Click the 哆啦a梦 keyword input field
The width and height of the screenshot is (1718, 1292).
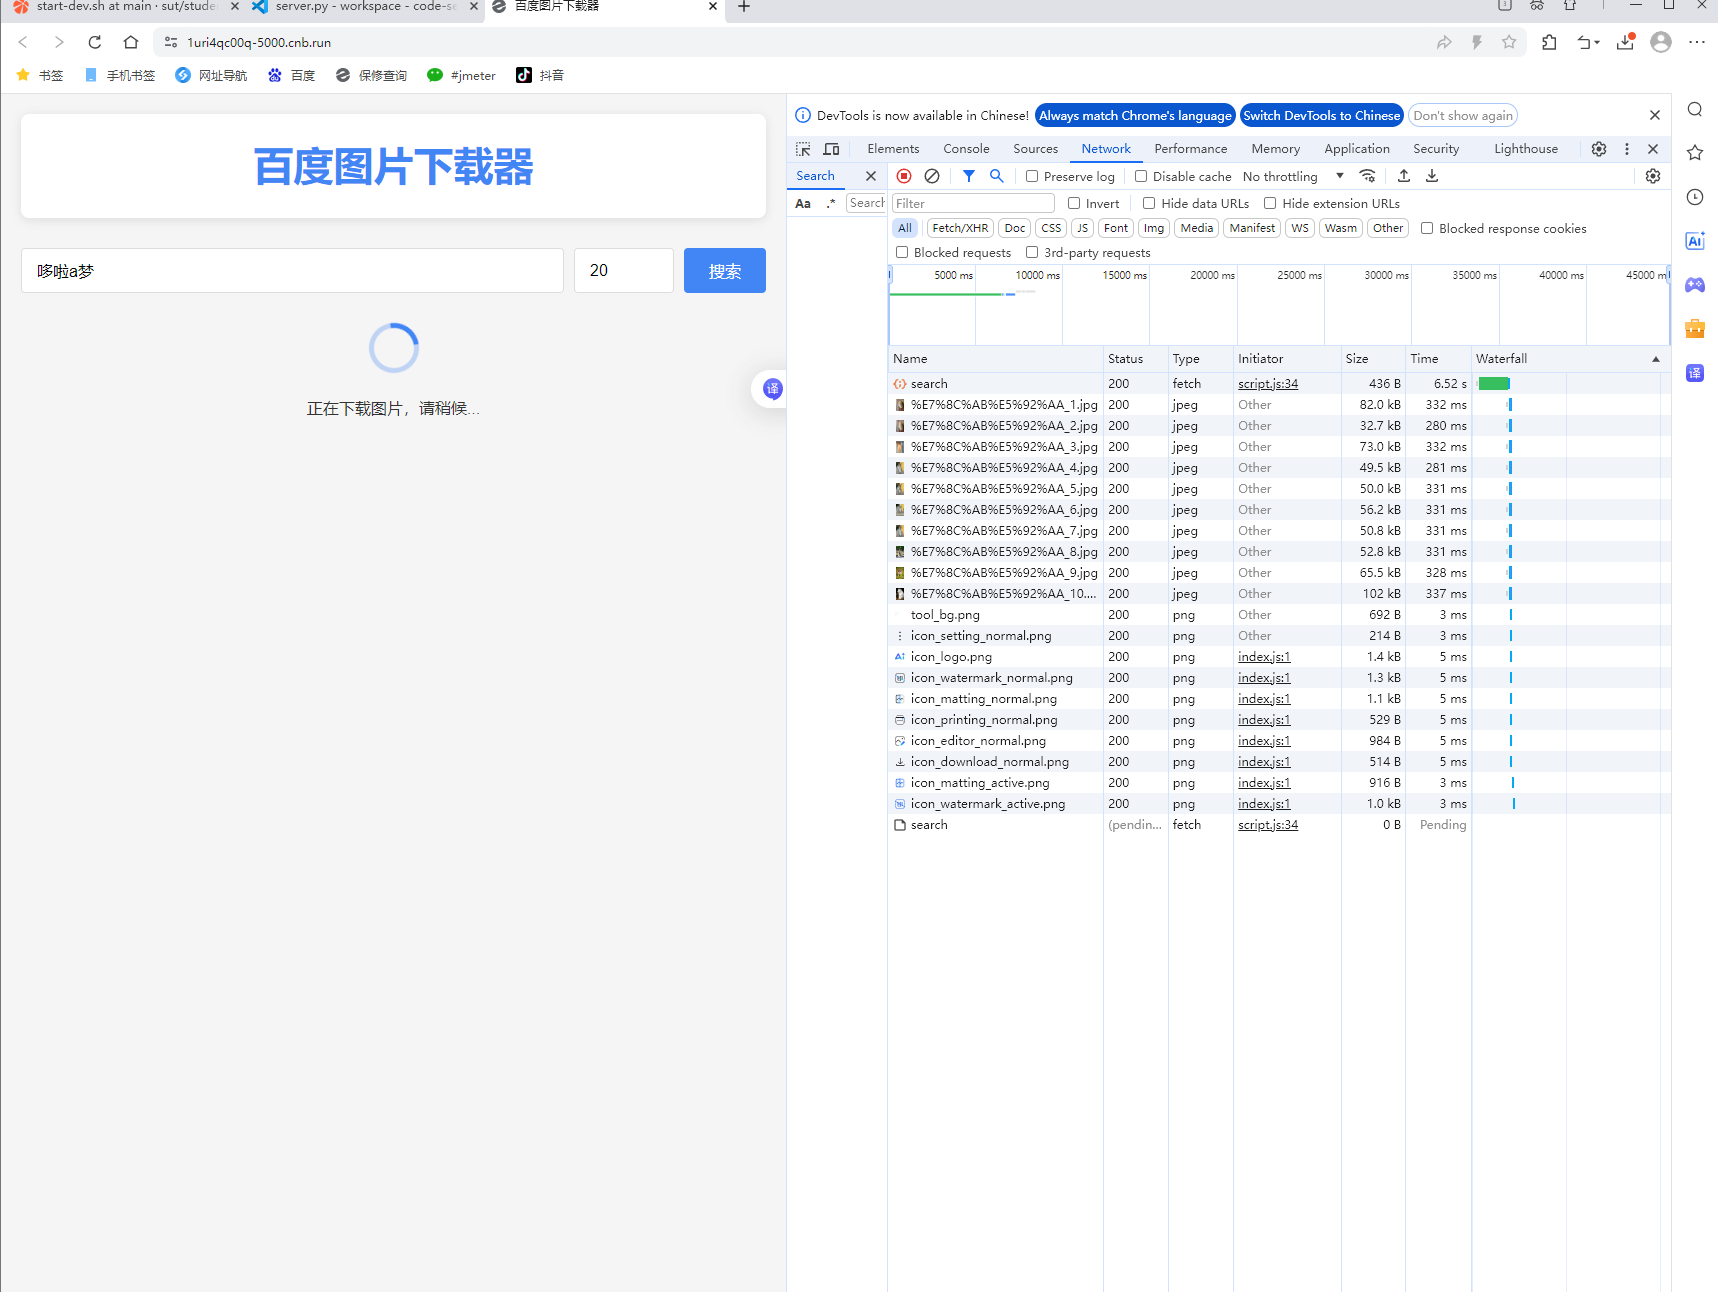click(x=292, y=271)
